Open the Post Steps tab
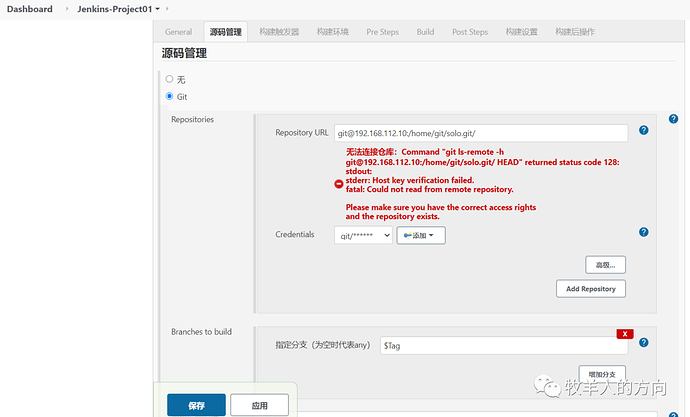Viewport: 690px width, 417px height. [x=470, y=32]
